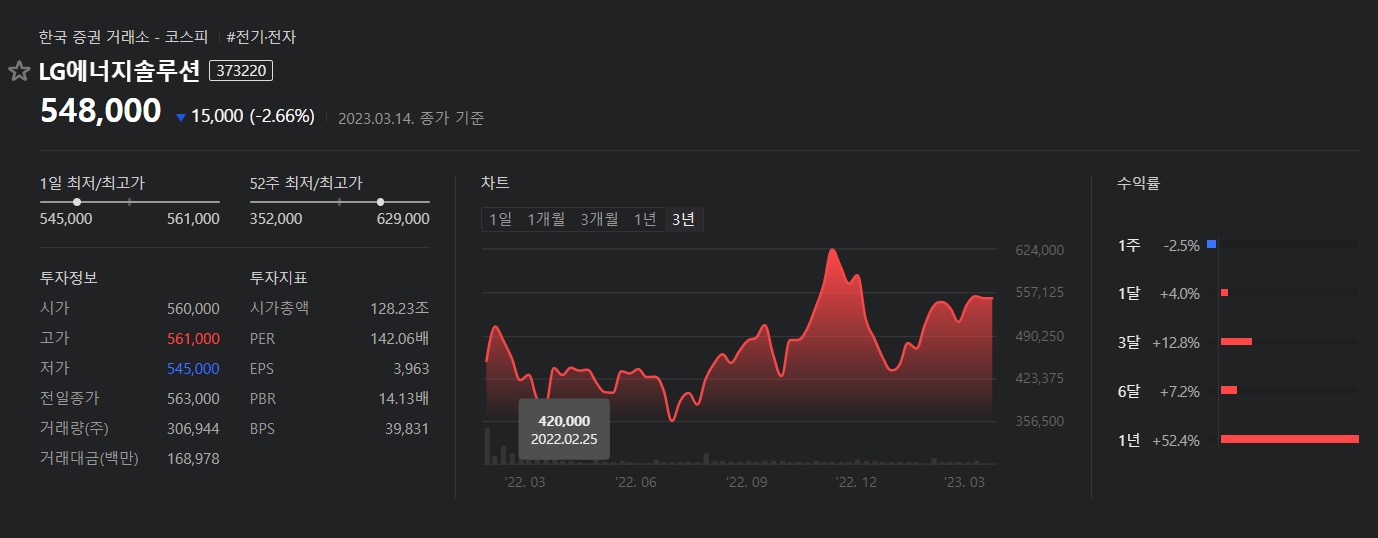Click the 1일 최저/최고가 range slider dot

click(x=77, y=202)
